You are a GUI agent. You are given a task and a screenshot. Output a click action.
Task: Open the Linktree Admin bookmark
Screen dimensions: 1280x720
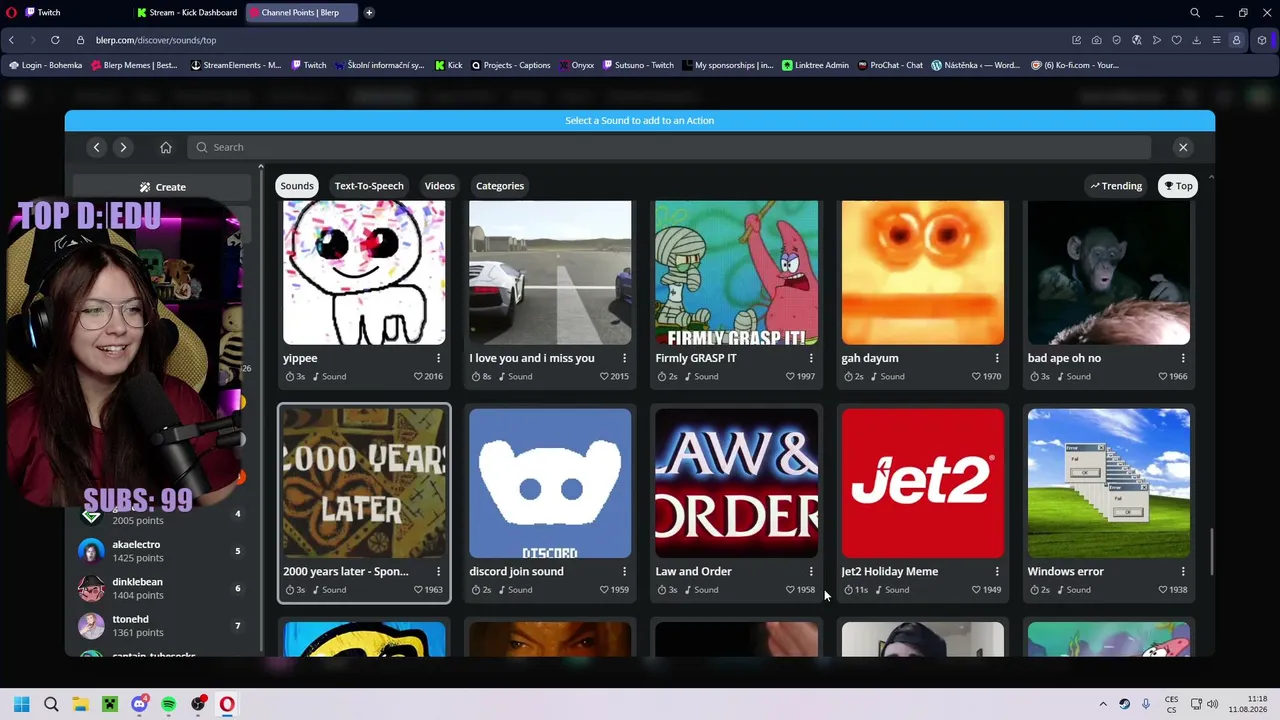tap(815, 65)
